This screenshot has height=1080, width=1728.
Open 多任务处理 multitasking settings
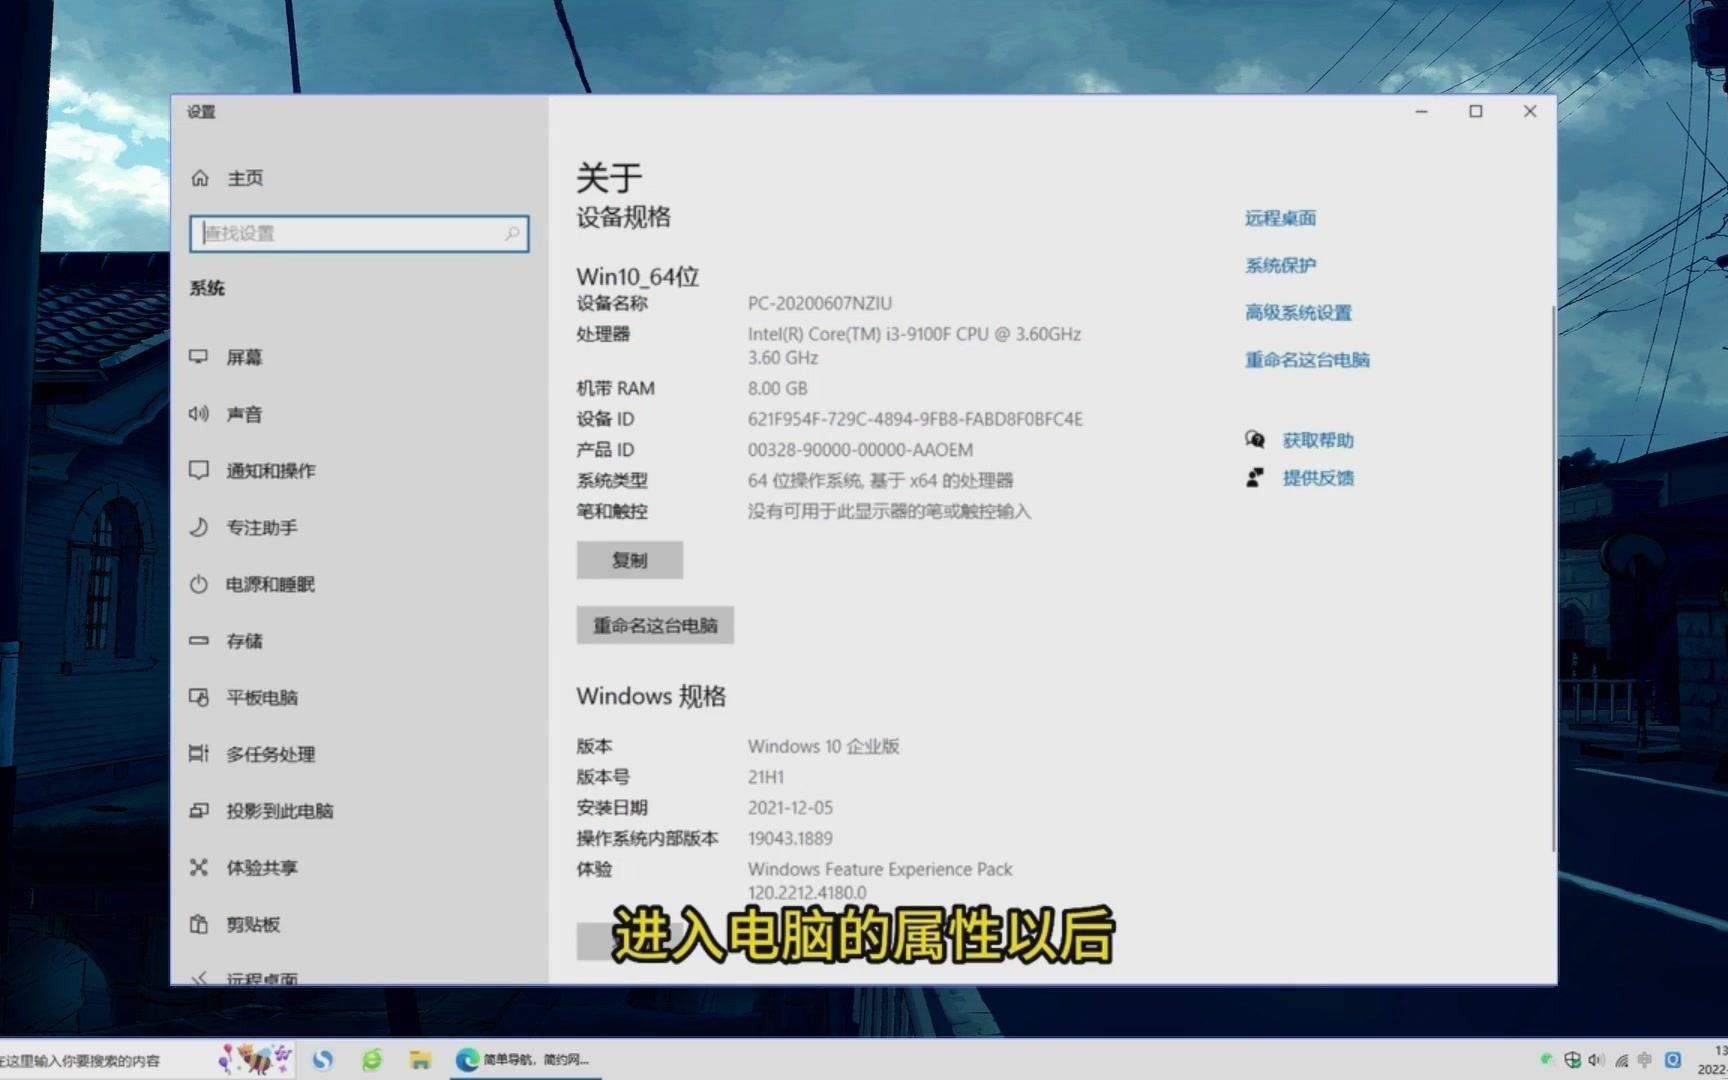pos(267,754)
